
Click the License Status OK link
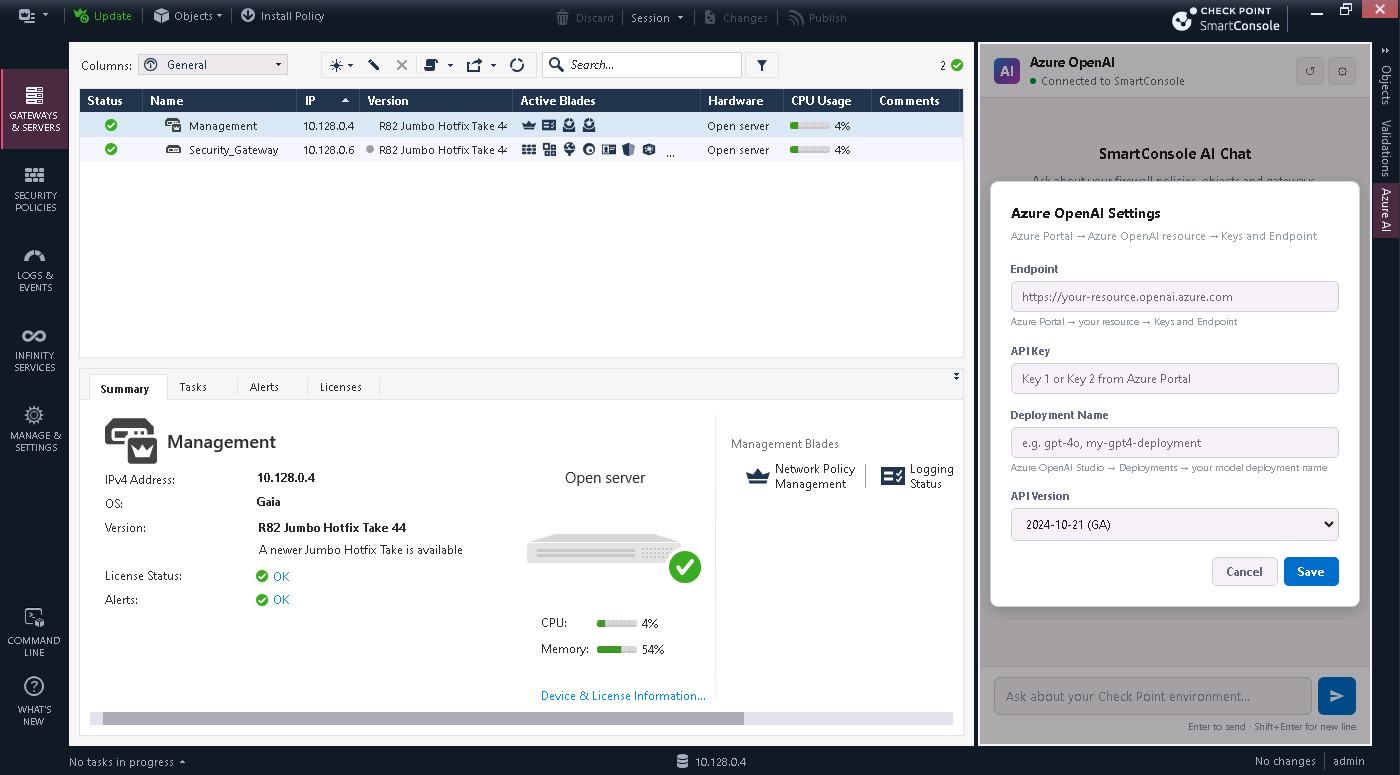[x=281, y=576]
